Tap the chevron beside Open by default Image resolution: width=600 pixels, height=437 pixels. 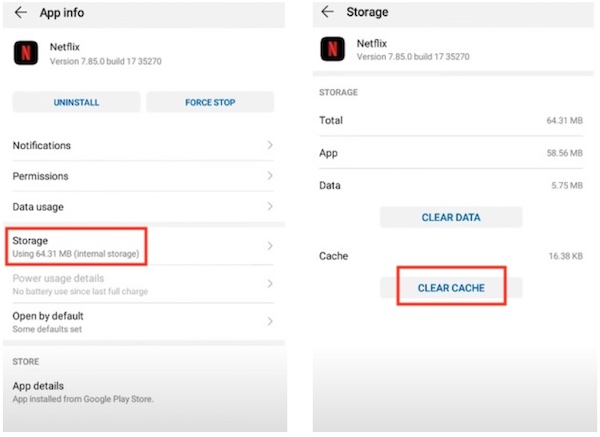click(270, 321)
